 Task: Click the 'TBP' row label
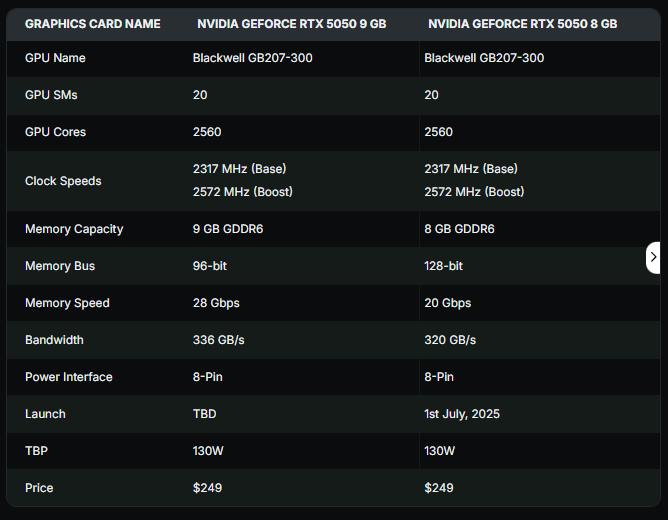tap(36, 451)
